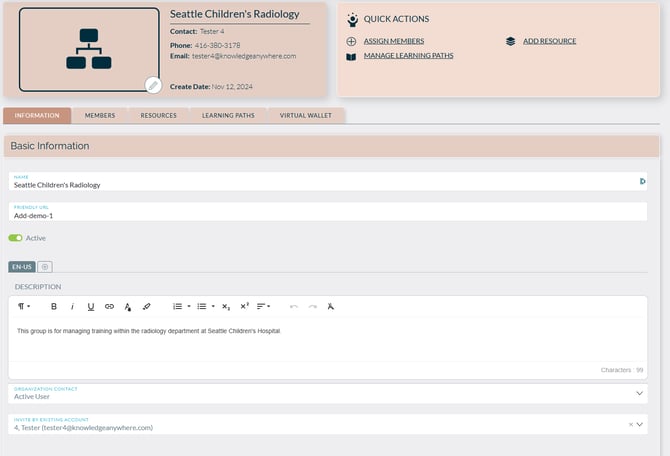670x456 pixels.
Task: Open ordered list style dropdown arrow
Action: tap(189, 306)
